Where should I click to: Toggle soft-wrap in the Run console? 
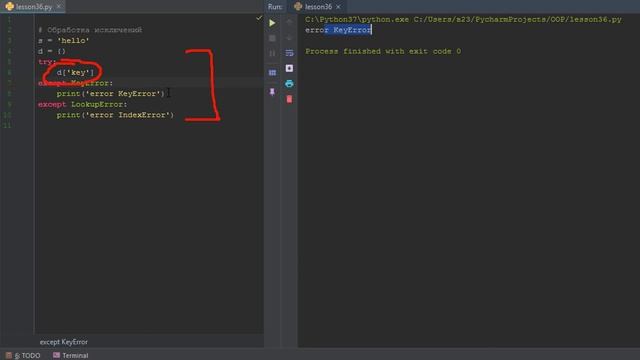[x=289, y=53]
